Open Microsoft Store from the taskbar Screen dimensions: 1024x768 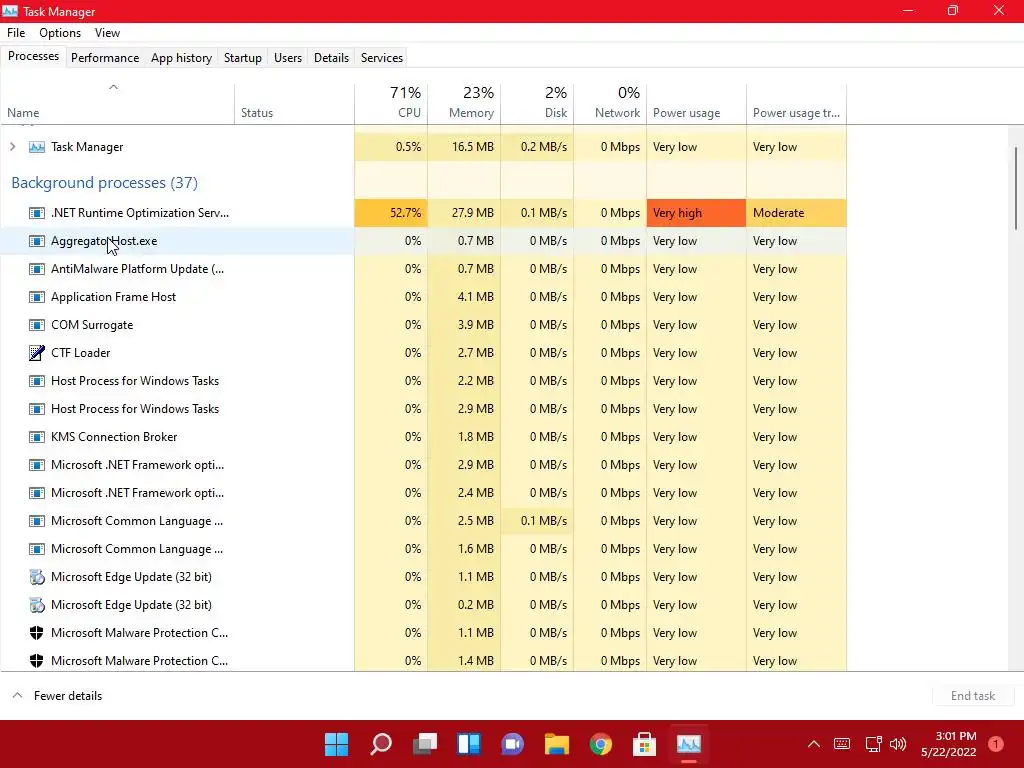click(x=645, y=744)
